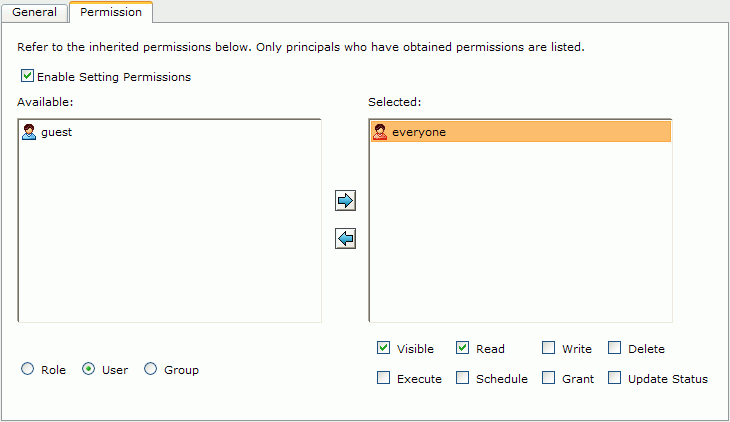Select the User radio button
730x422 pixels.
88,369
